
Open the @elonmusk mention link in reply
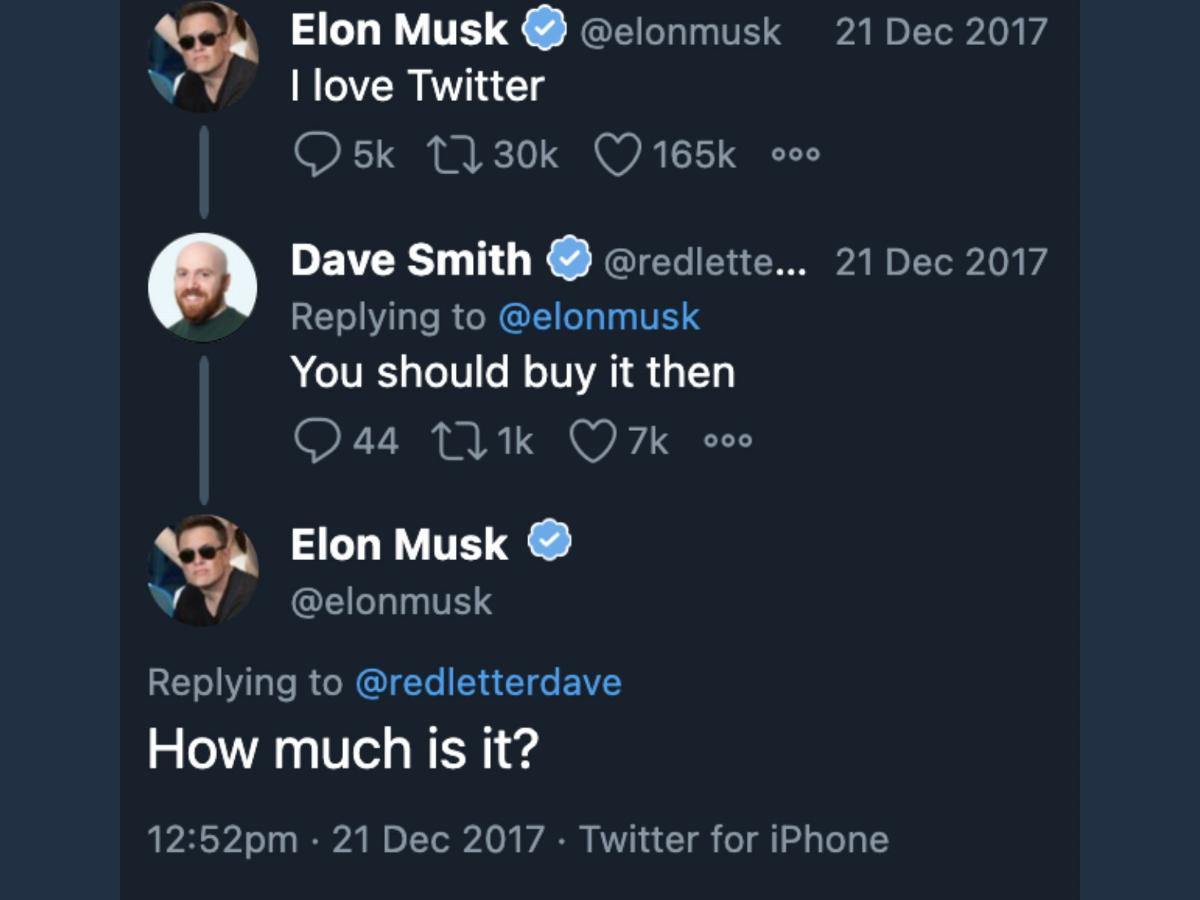599,317
